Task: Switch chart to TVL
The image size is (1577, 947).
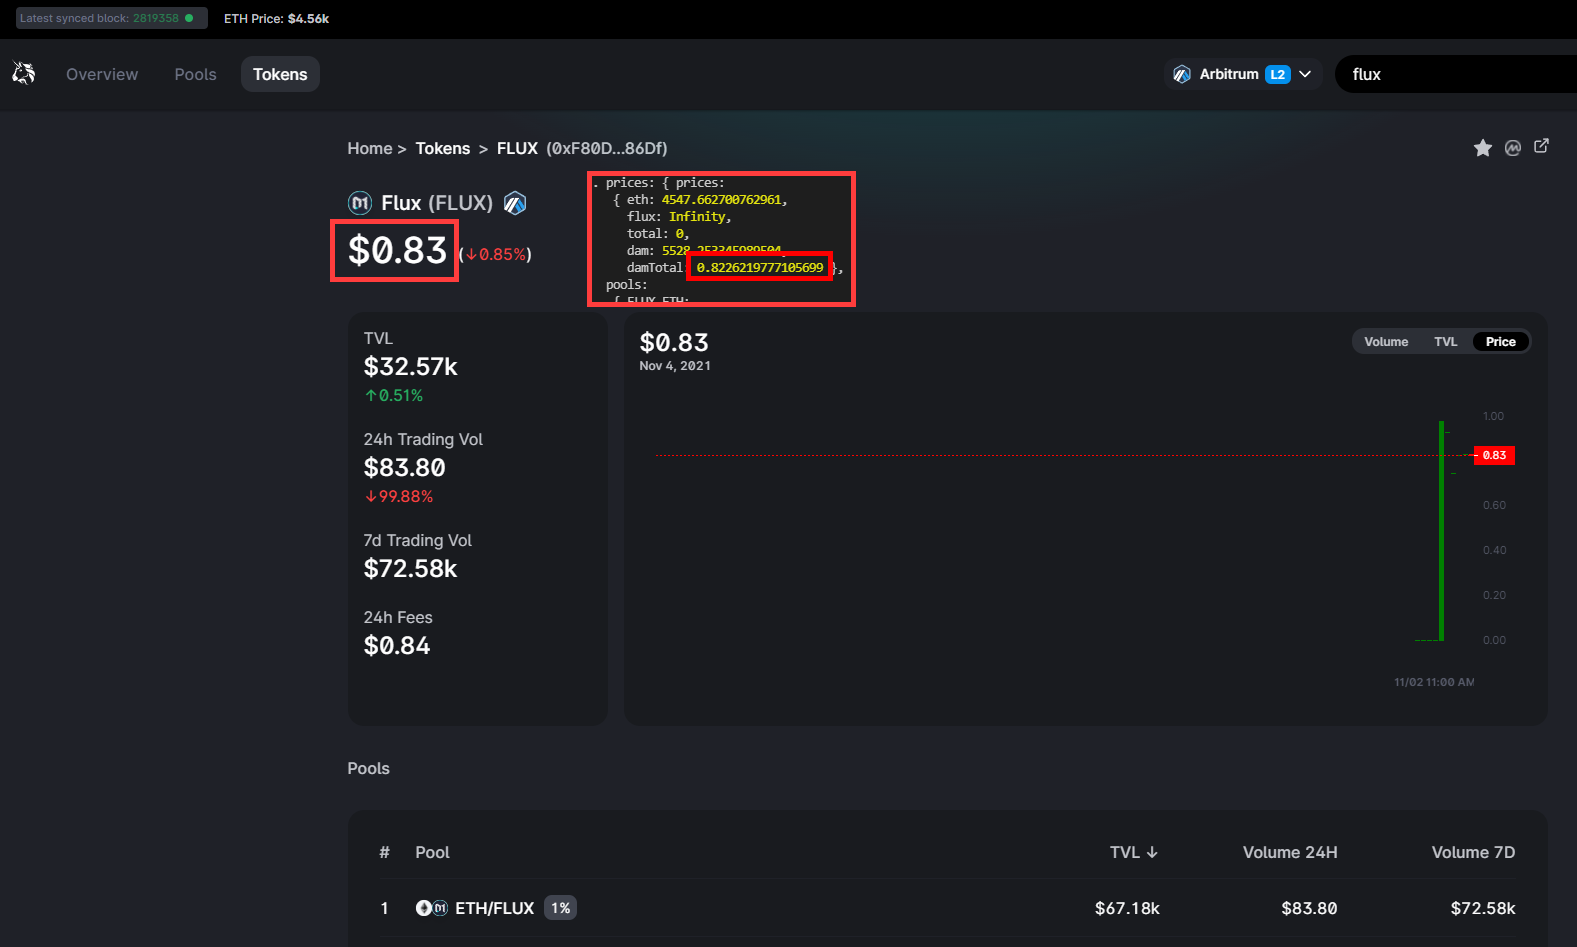Action: [x=1445, y=342]
